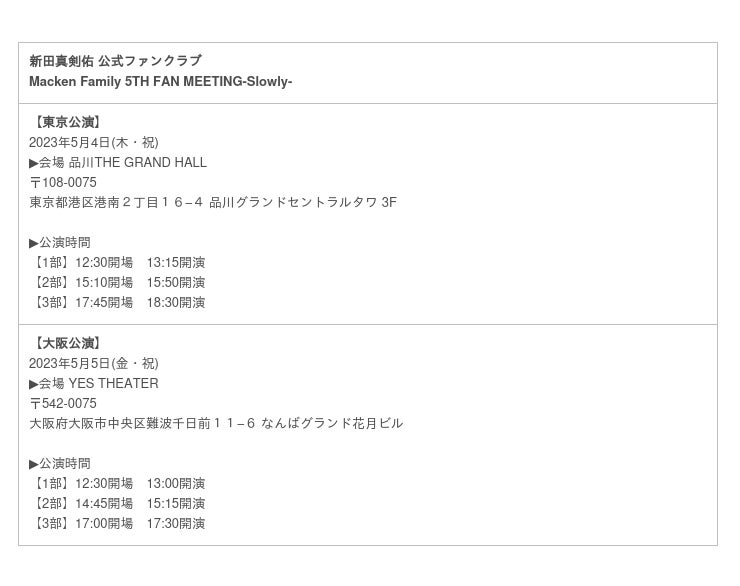
Task: Click the Tokyo 3部 17:45開場 time row
Action: pos(117,302)
